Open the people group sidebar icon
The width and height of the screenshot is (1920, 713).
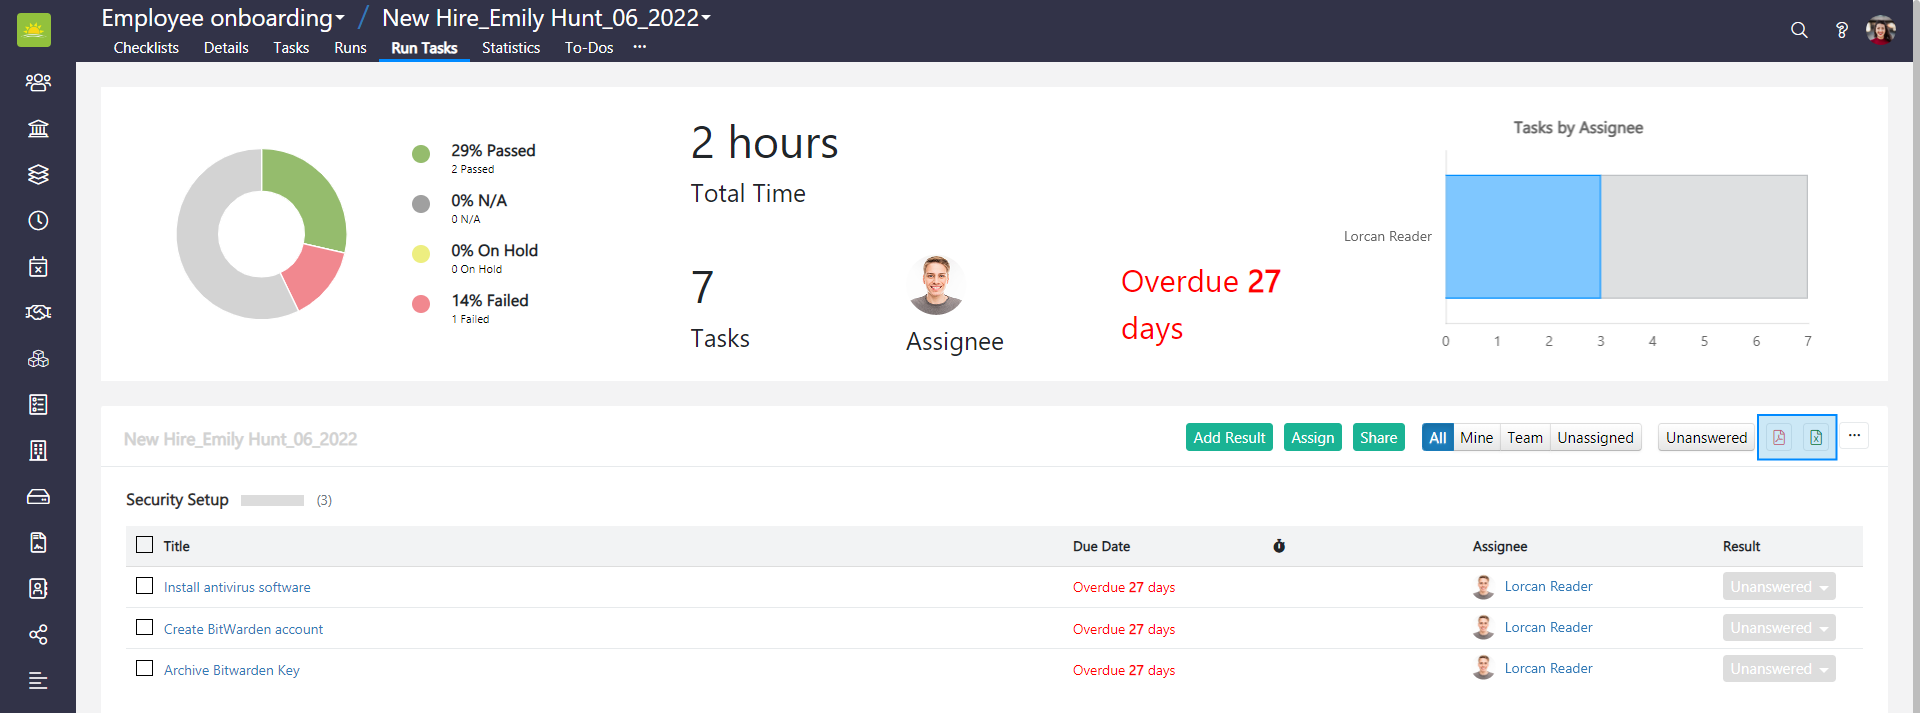click(x=38, y=82)
